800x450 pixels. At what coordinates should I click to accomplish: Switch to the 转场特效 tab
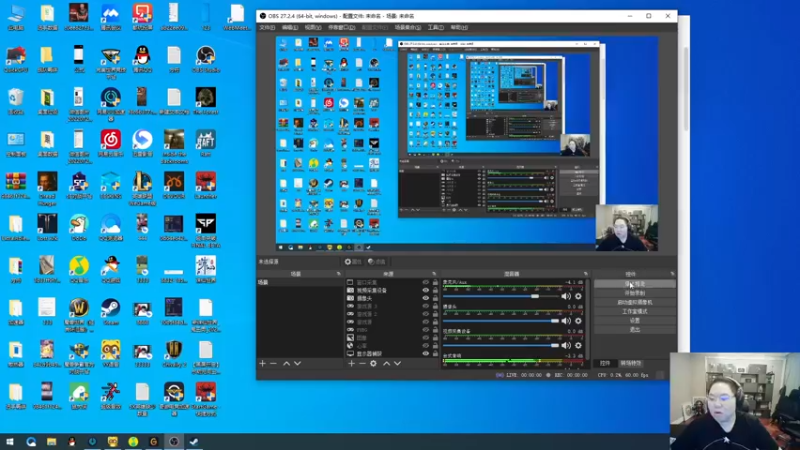[631, 363]
